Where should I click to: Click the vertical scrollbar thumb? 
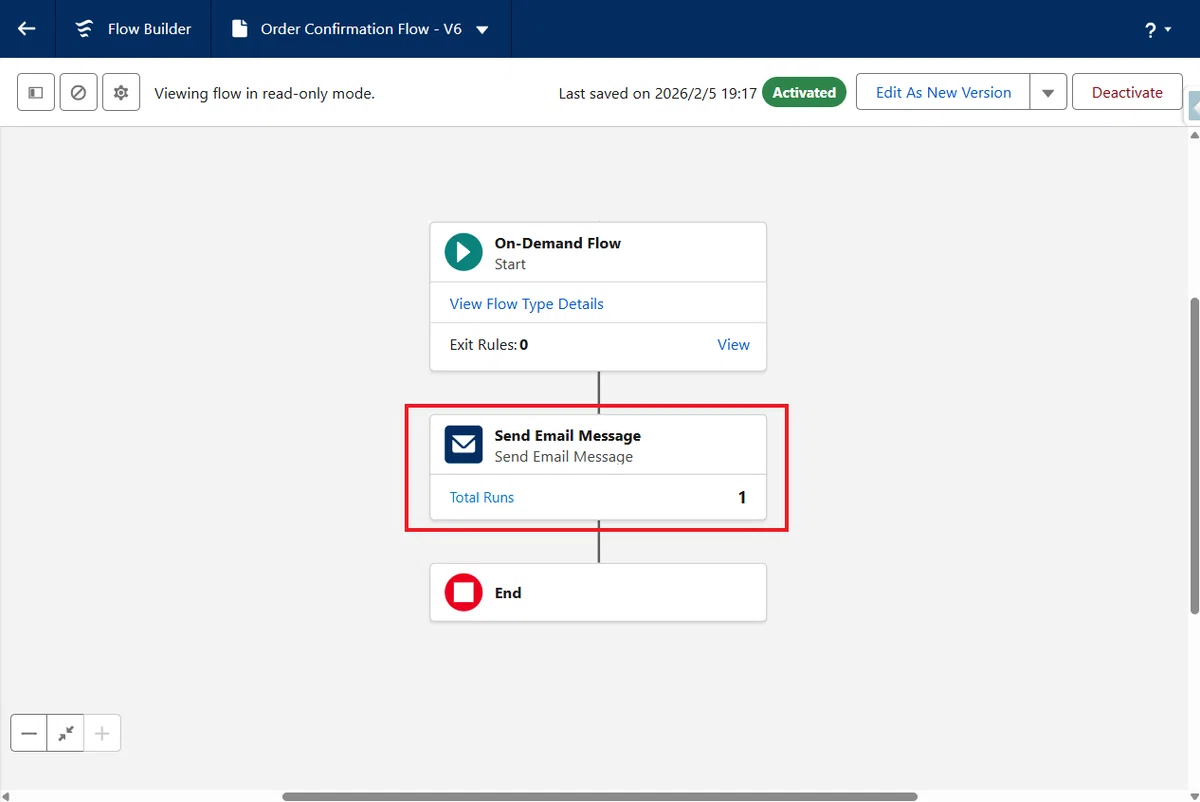pyautogui.click(x=1194, y=455)
